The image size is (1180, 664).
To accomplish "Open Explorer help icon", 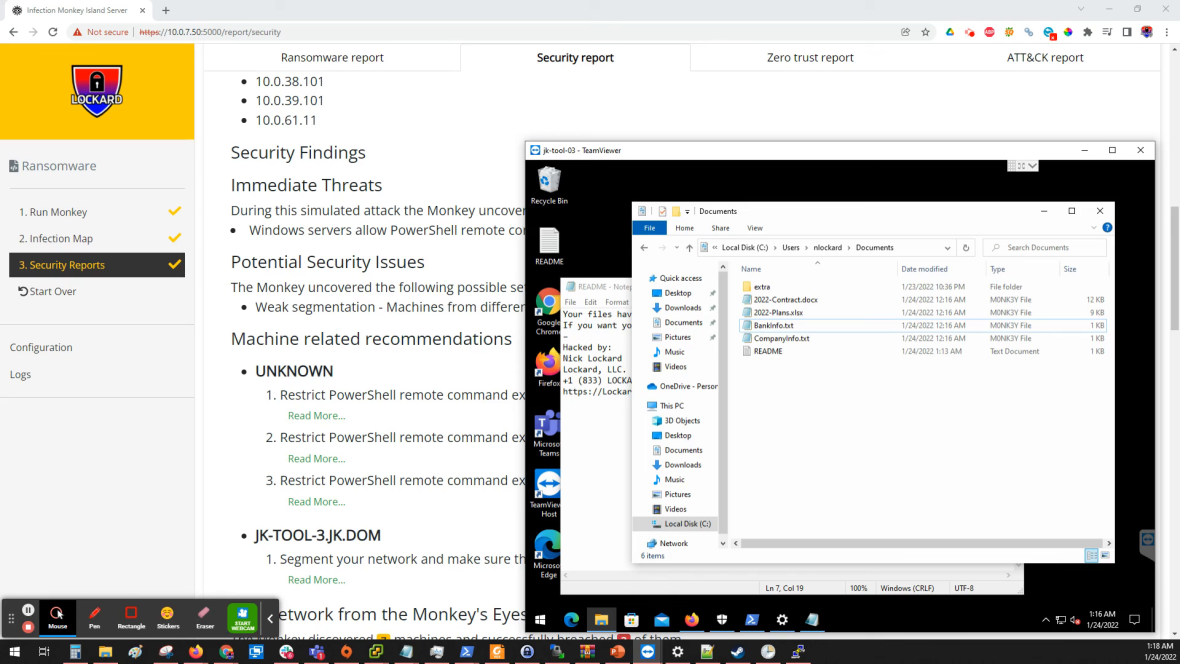I will [x=1107, y=228].
